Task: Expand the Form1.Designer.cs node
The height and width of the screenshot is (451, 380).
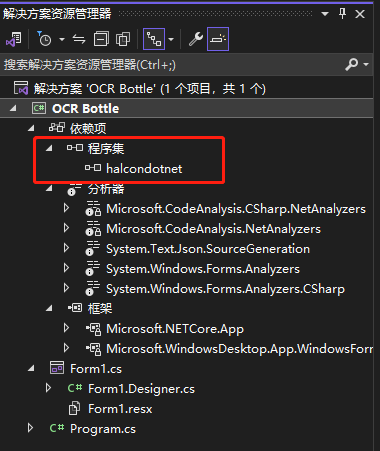Action: pos(48,388)
